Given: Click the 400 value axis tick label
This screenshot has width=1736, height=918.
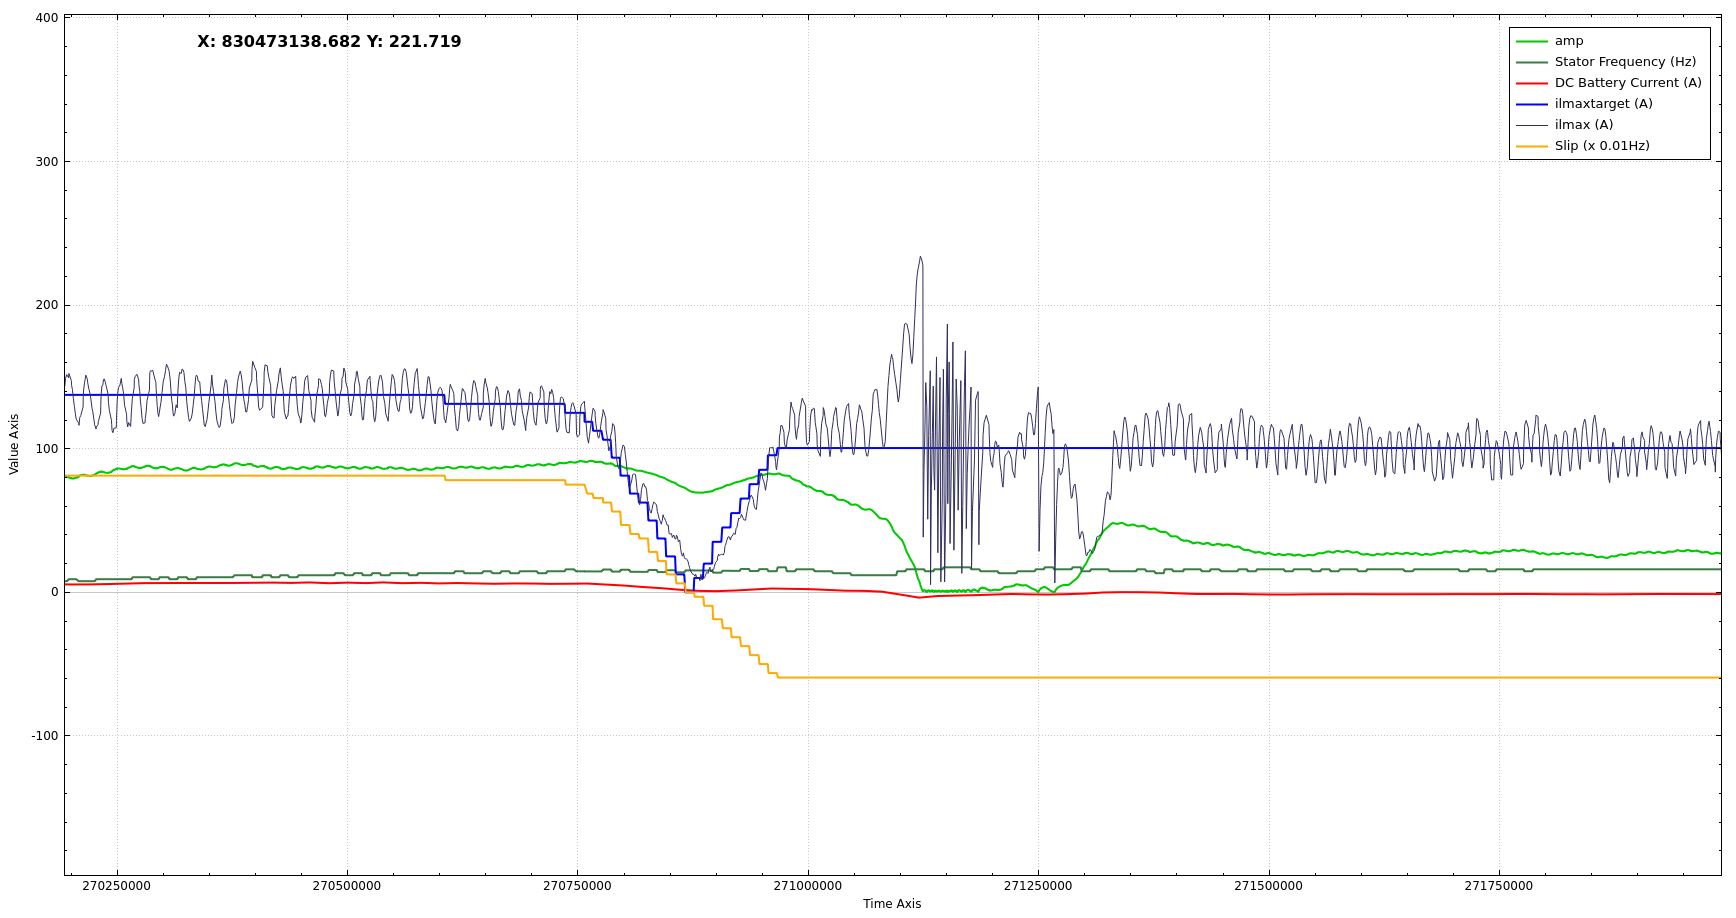Looking at the screenshot, I should (47, 18).
